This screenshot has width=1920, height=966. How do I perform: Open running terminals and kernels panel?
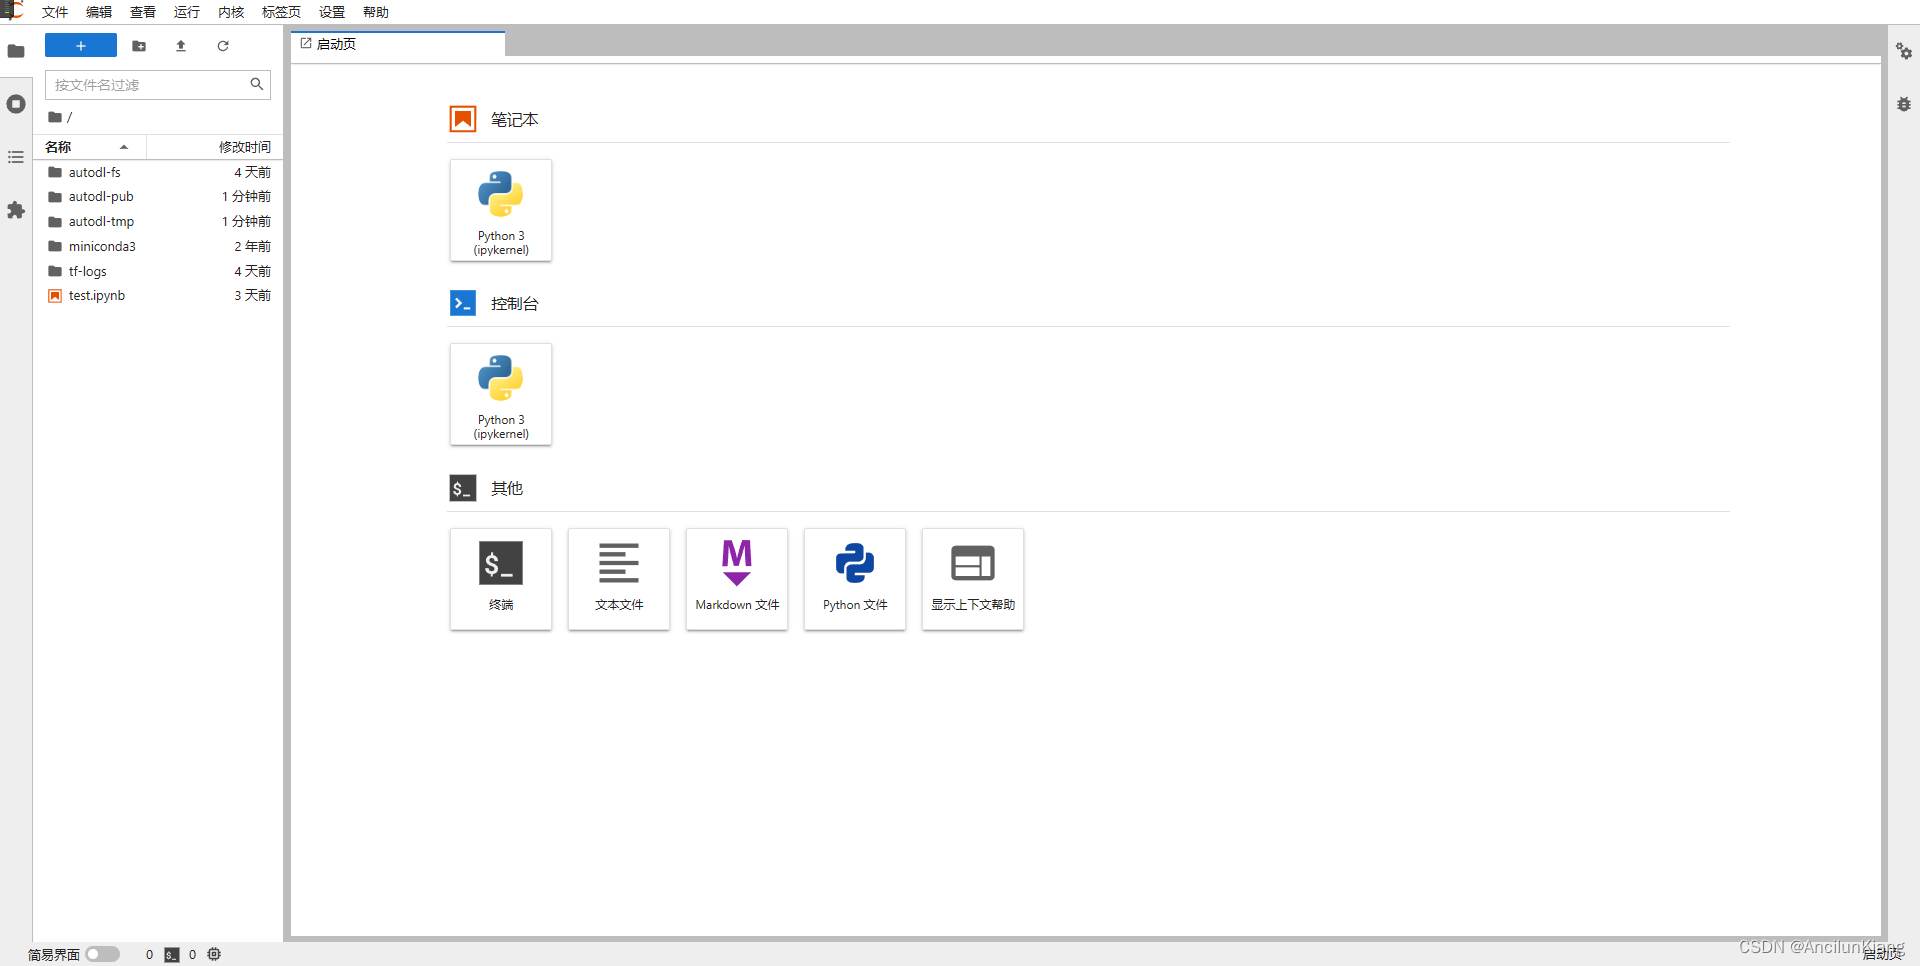[x=16, y=104]
